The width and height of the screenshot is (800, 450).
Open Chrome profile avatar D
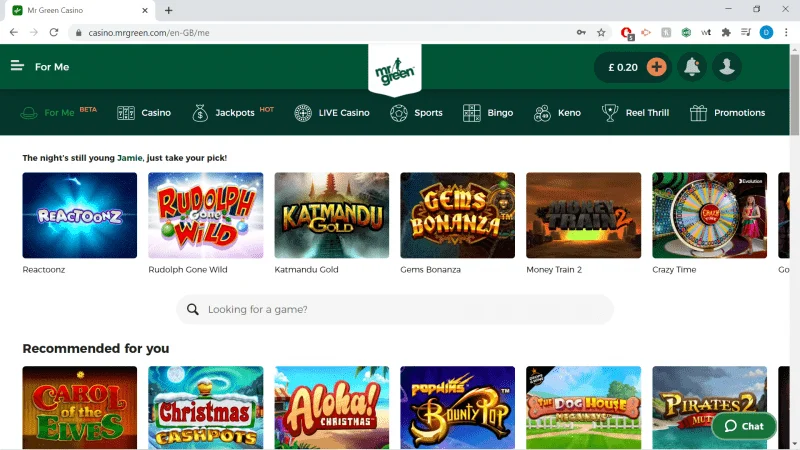tap(766, 33)
